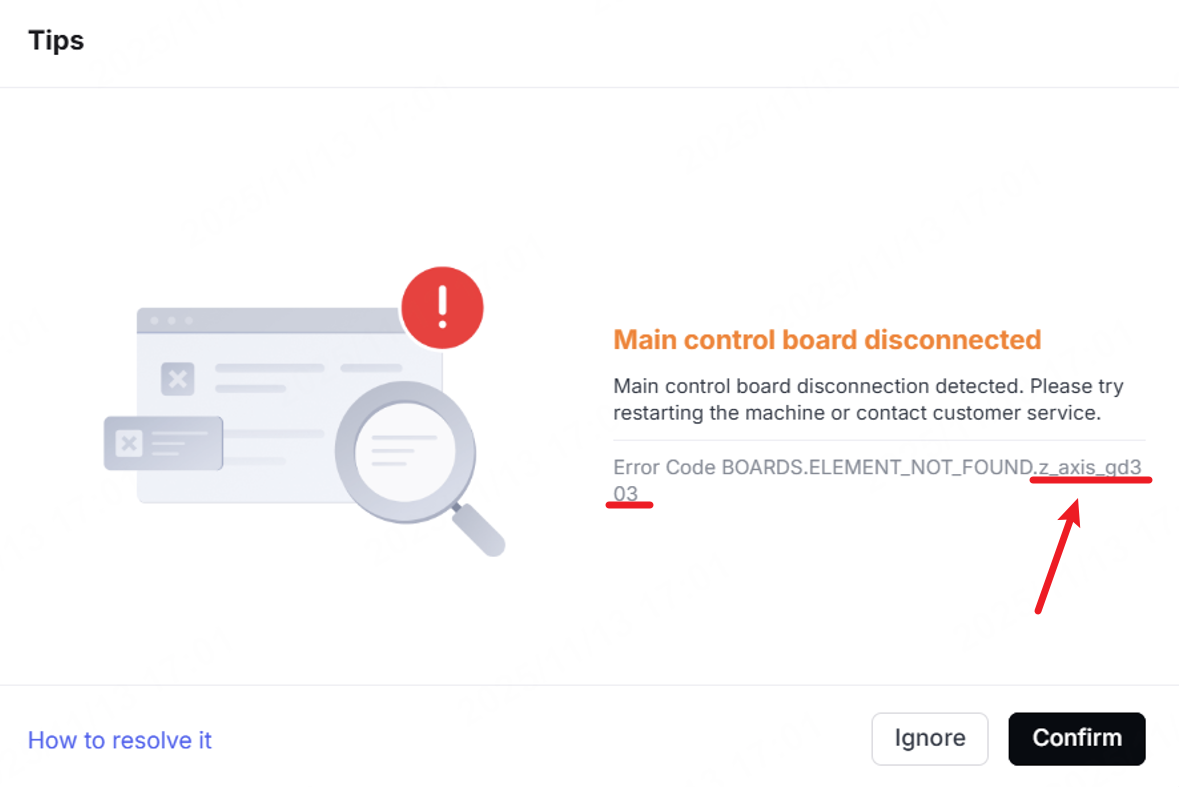The width and height of the screenshot is (1179, 787).
Task: Click the divider line above Error Code
Action: pyautogui.click(x=879, y=440)
